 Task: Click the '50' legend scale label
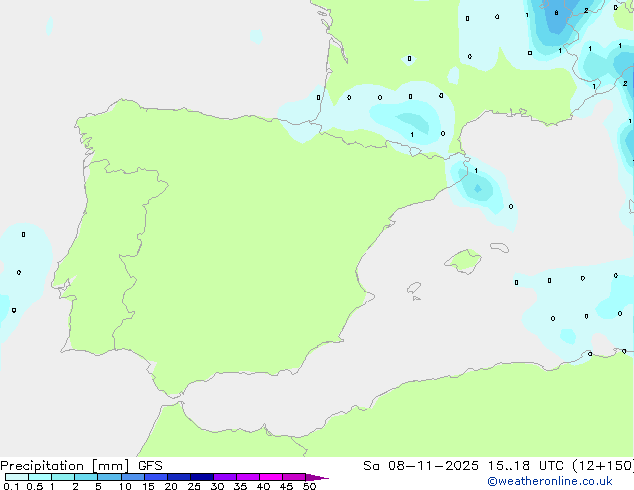(309, 486)
